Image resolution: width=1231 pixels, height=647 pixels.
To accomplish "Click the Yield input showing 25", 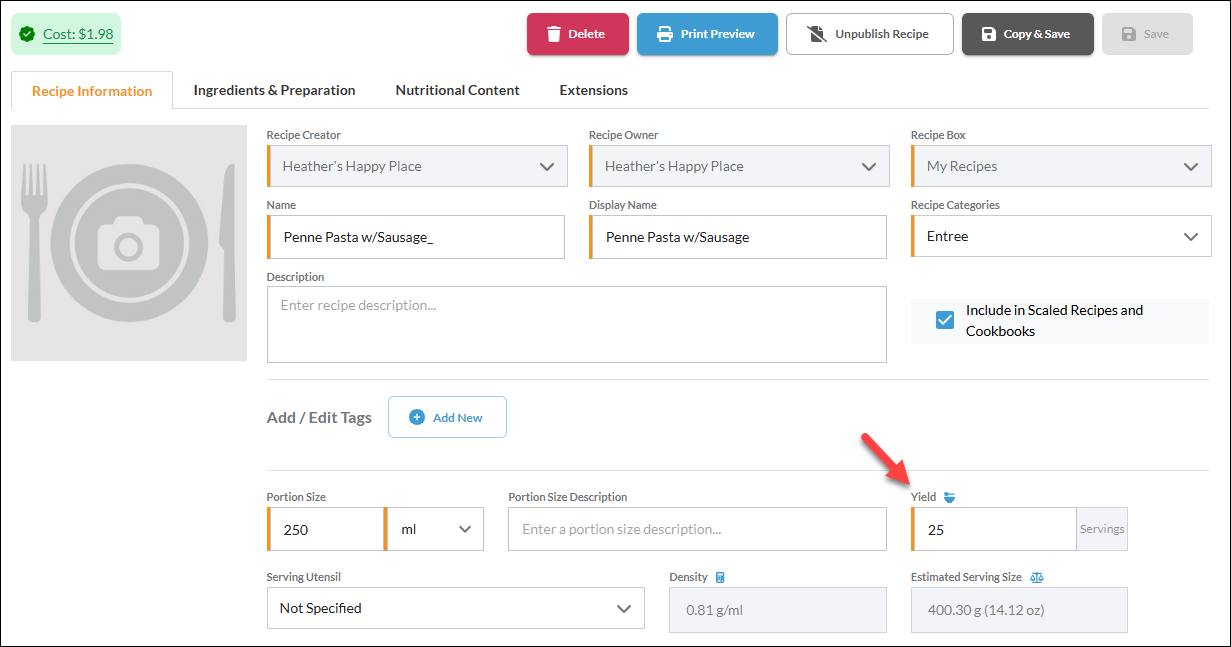I will click(x=994, y=529).
